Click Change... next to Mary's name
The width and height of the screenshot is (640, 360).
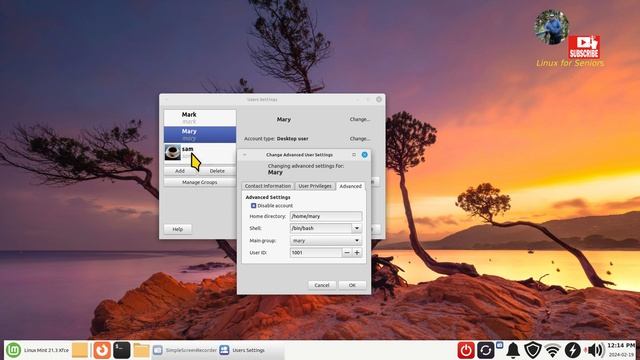[360, 119]
